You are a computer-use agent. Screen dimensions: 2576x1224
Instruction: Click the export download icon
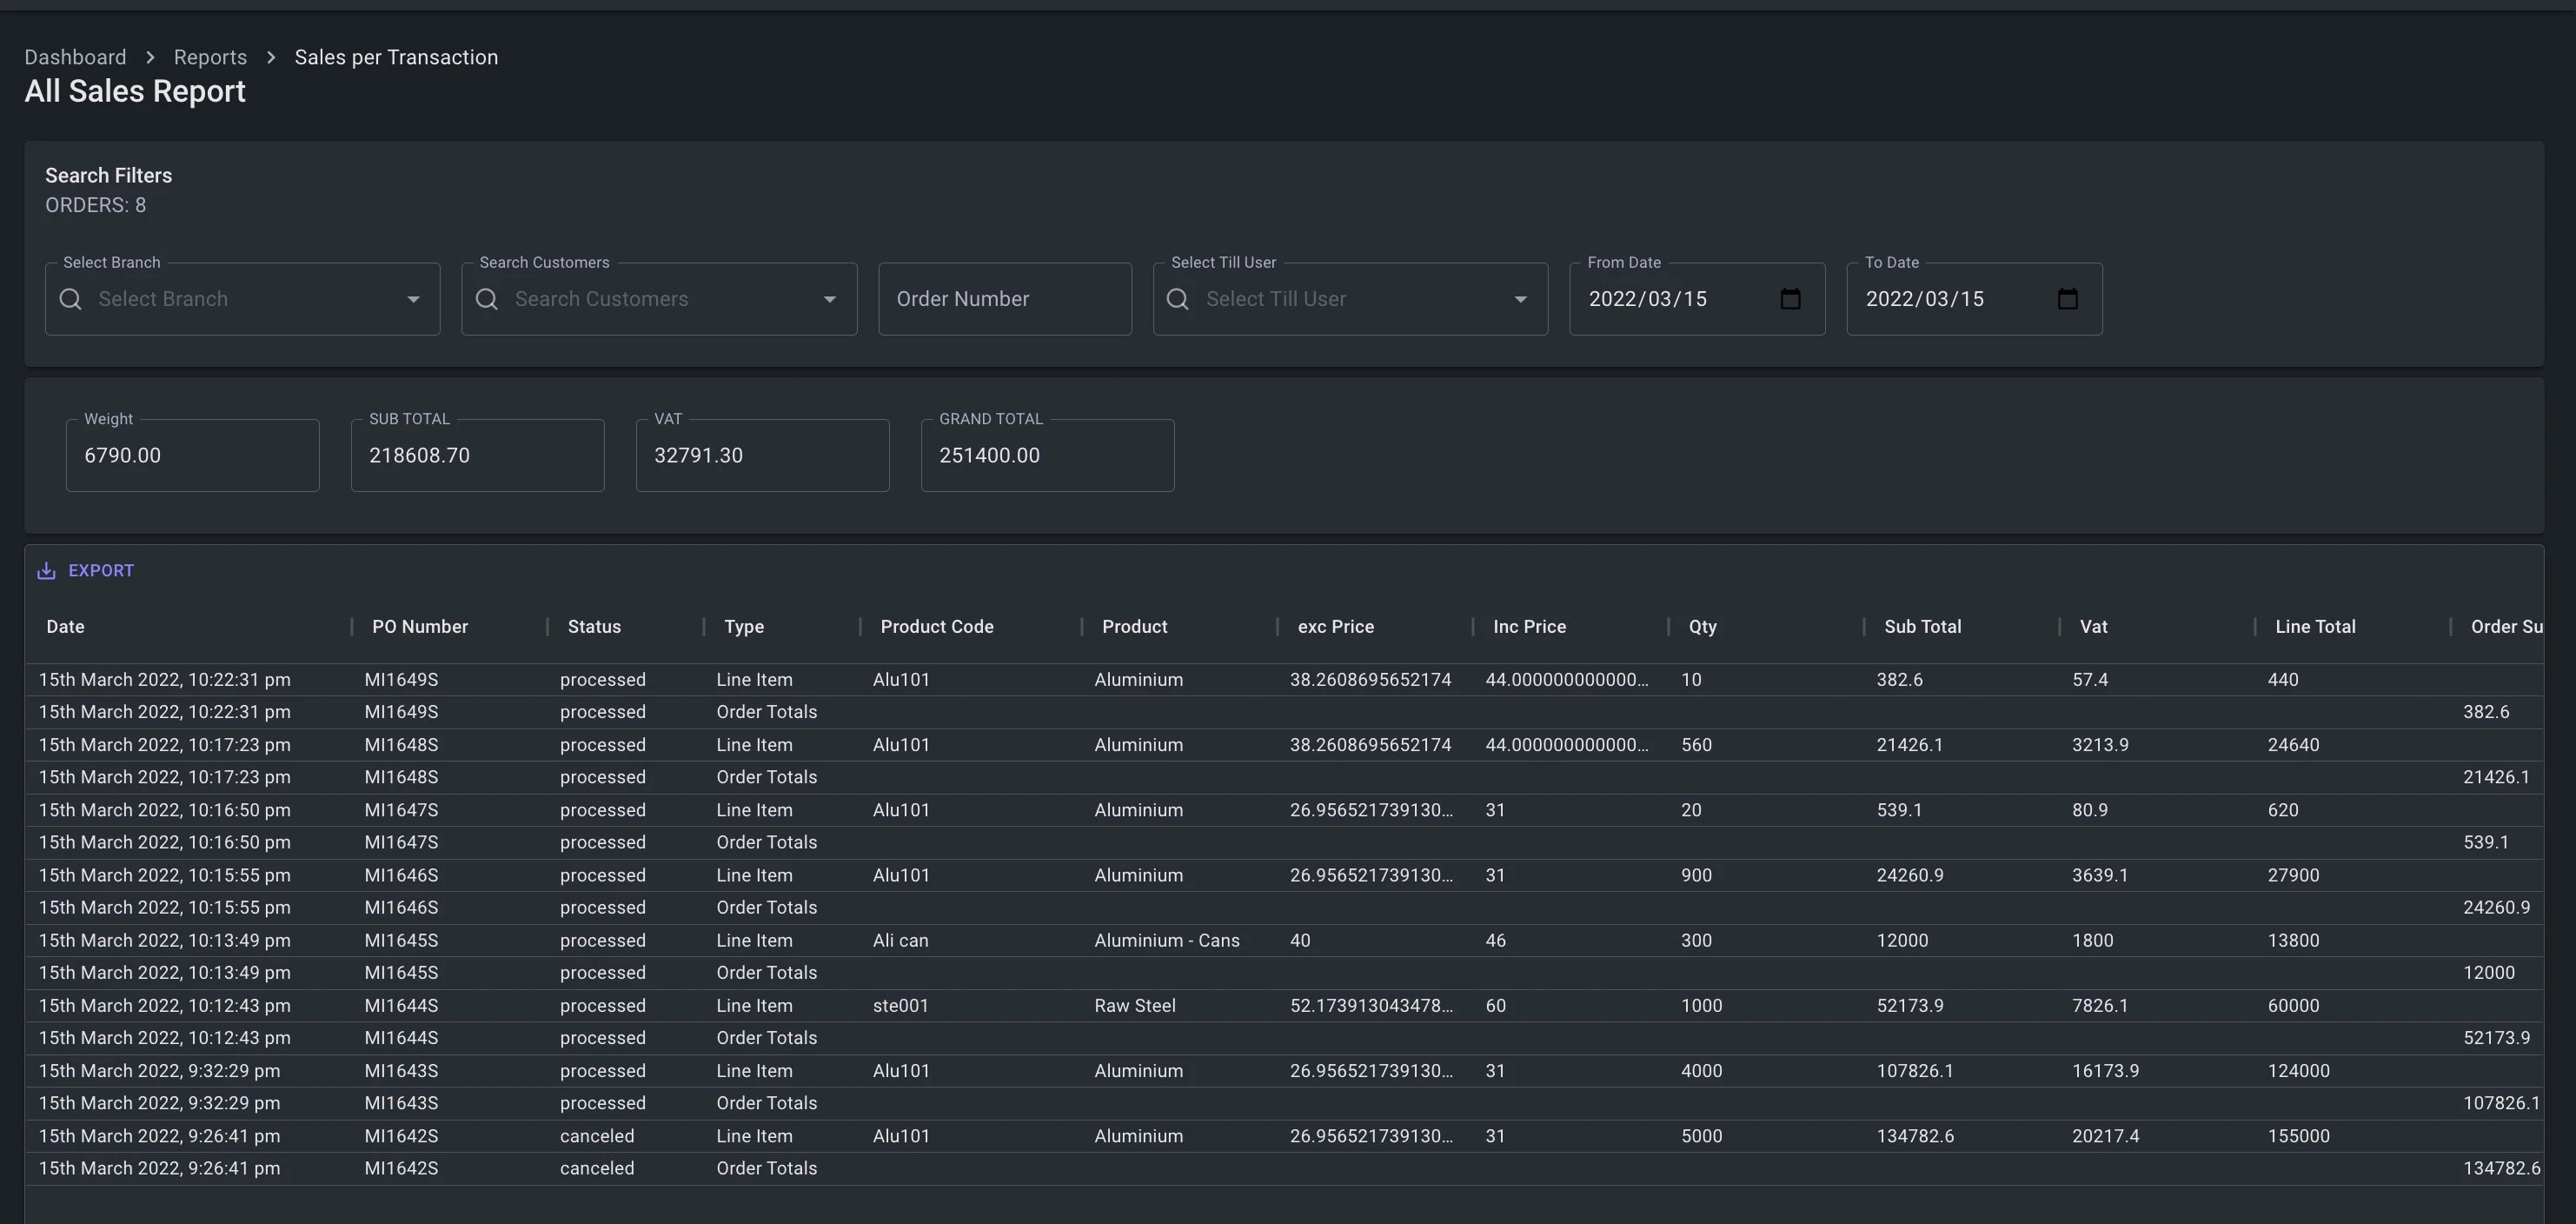(46, 571)
